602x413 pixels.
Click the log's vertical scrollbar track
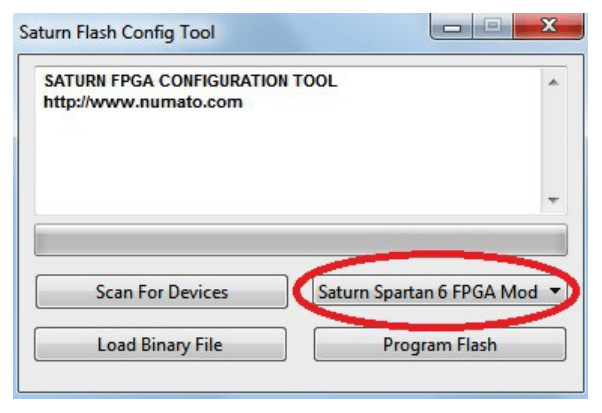point(555,140)
